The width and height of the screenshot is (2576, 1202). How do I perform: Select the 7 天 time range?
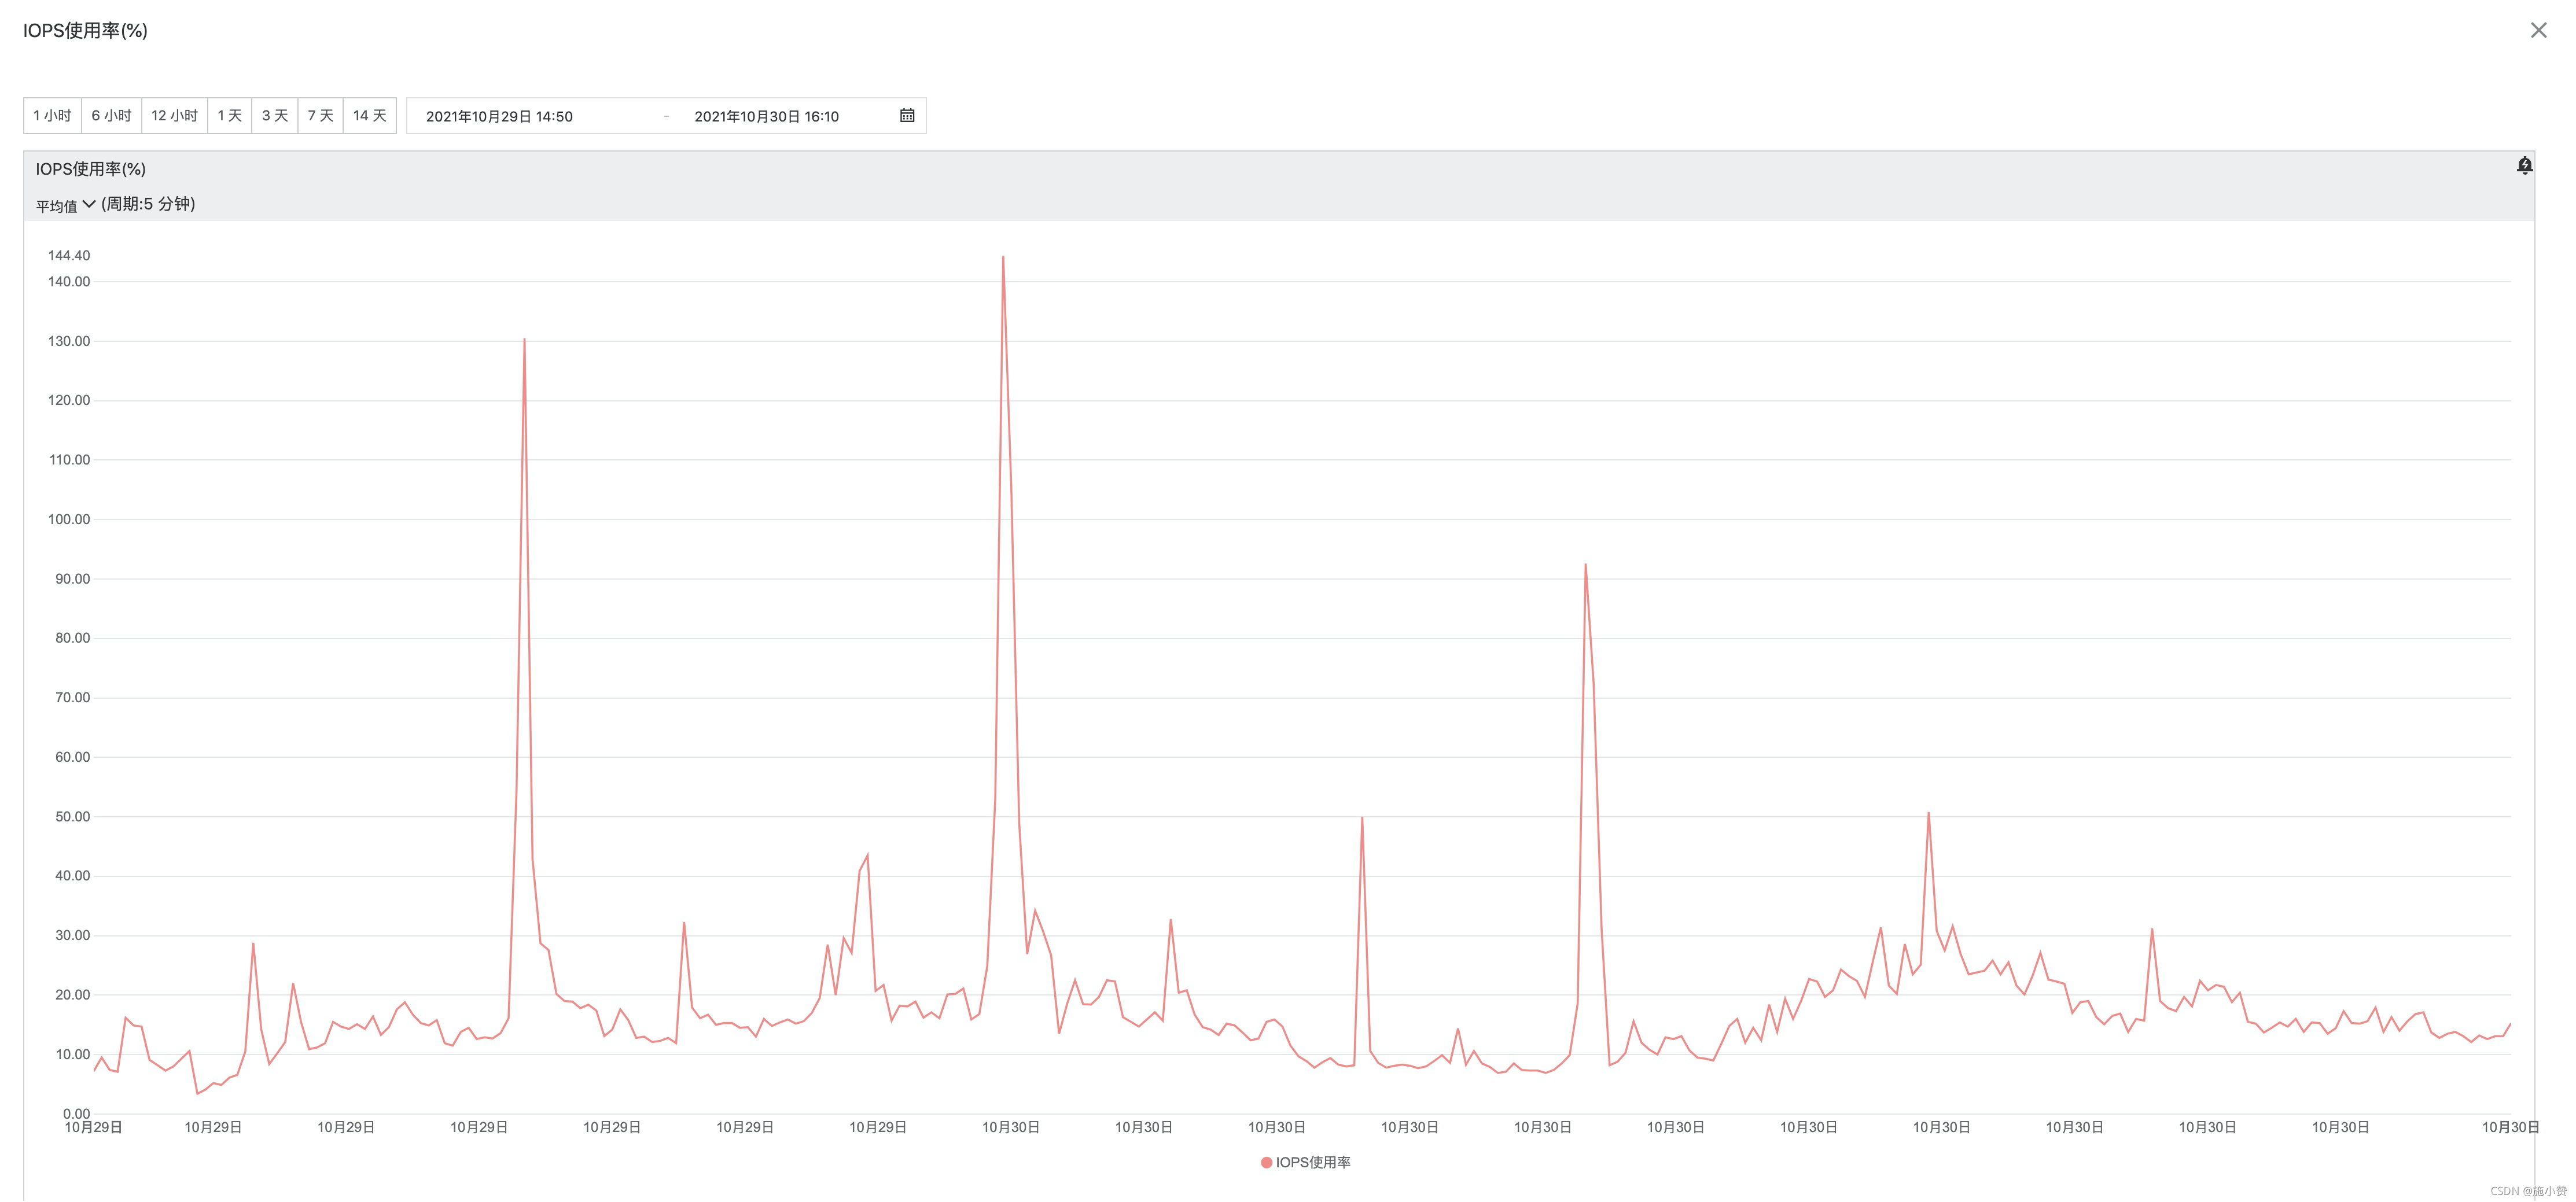[x=321, y=116]
